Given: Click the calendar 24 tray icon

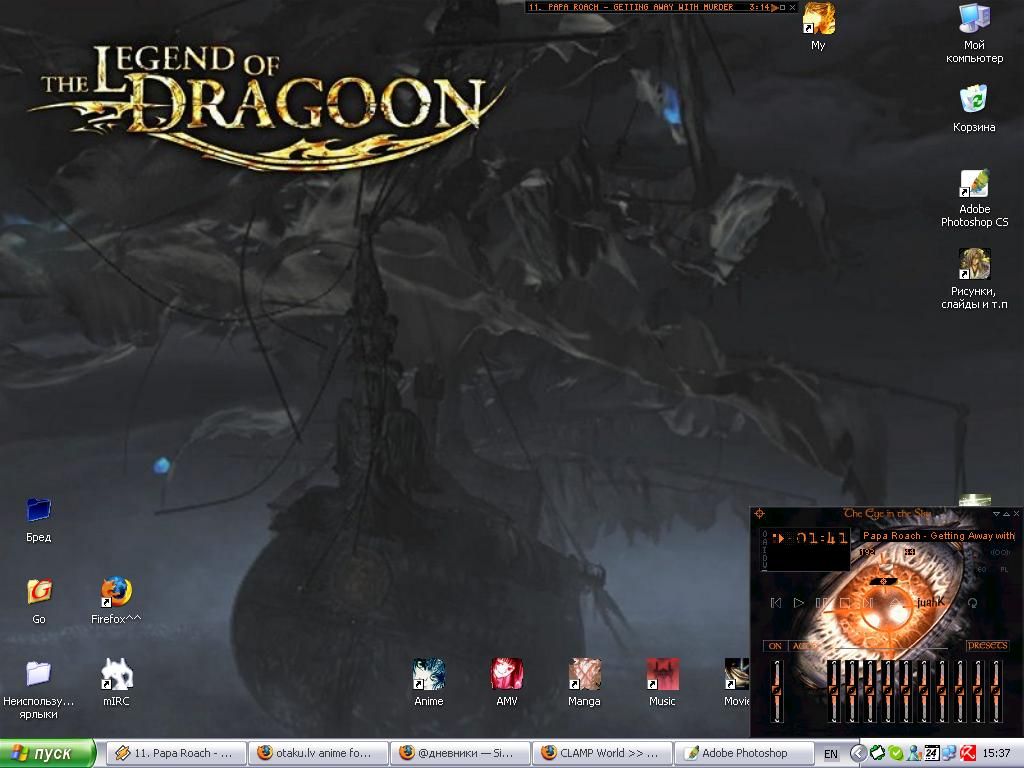Looking at the screenshot, I should tap(932, 753).
